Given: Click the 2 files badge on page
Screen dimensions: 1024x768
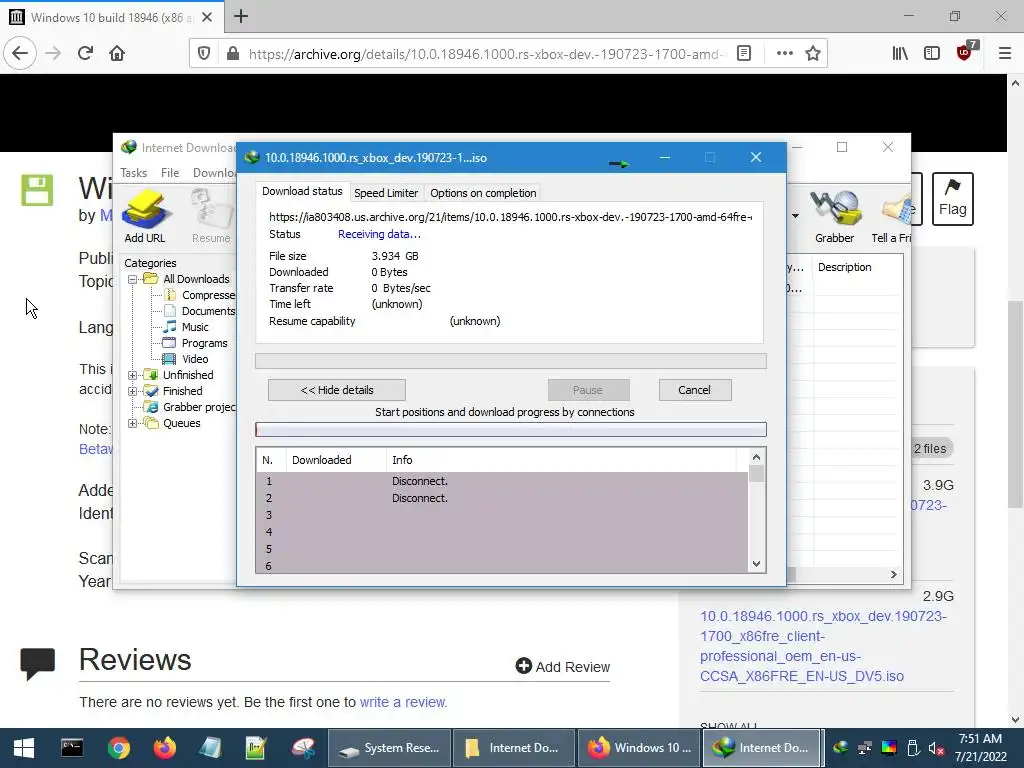Looking at the screenshot, I should [x=930, y=449].
